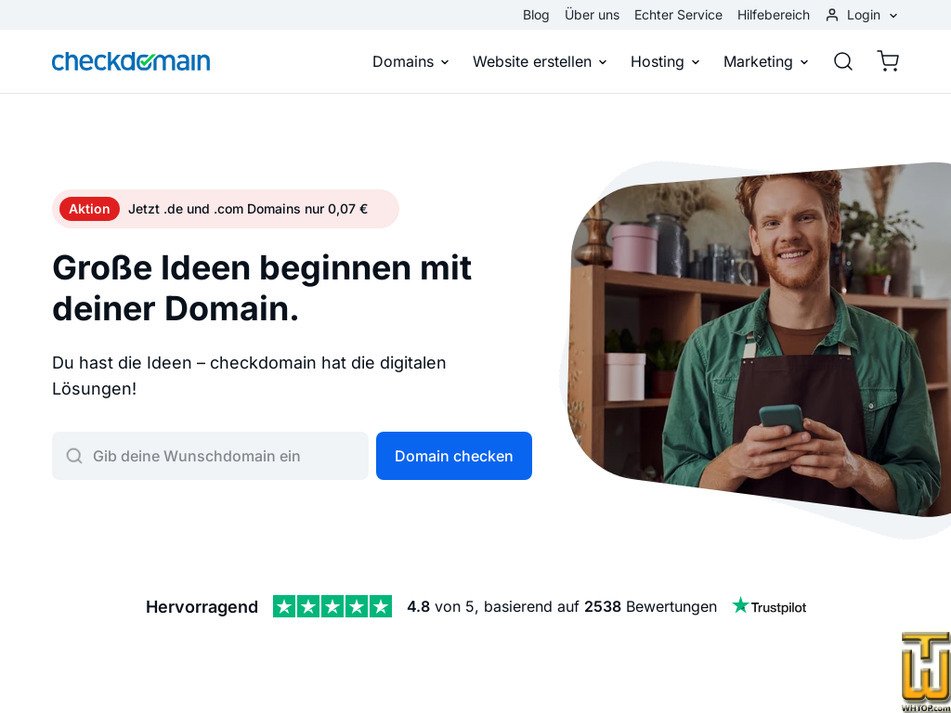Screen dimensions: 951x713
Task: Expand the Domains dropdown menu
Action: pos(411,62)
